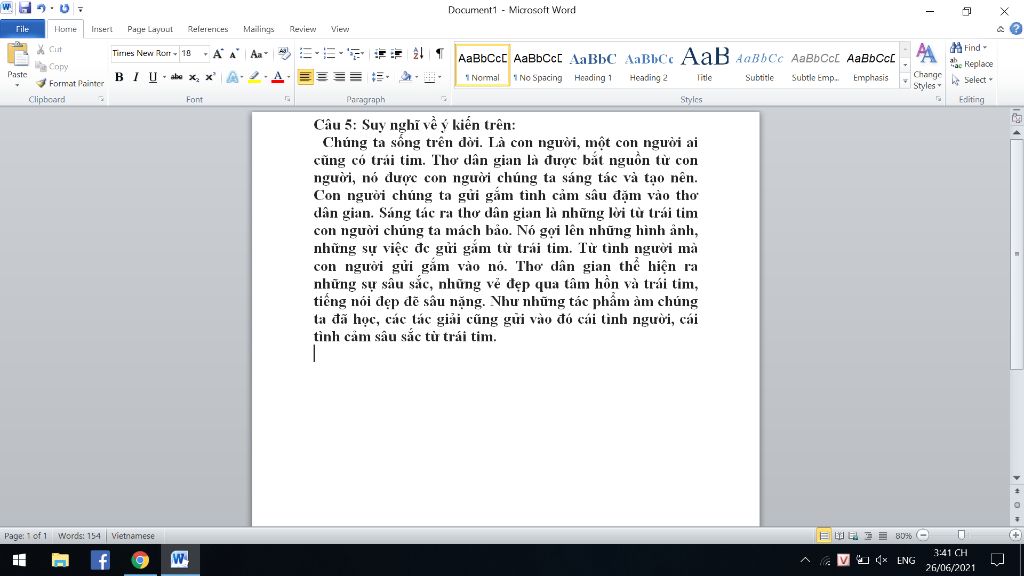The width and height of the screenshot is (1024, 576).
Task: Switch to Full Screen Reading view icon
Action: 839,536
